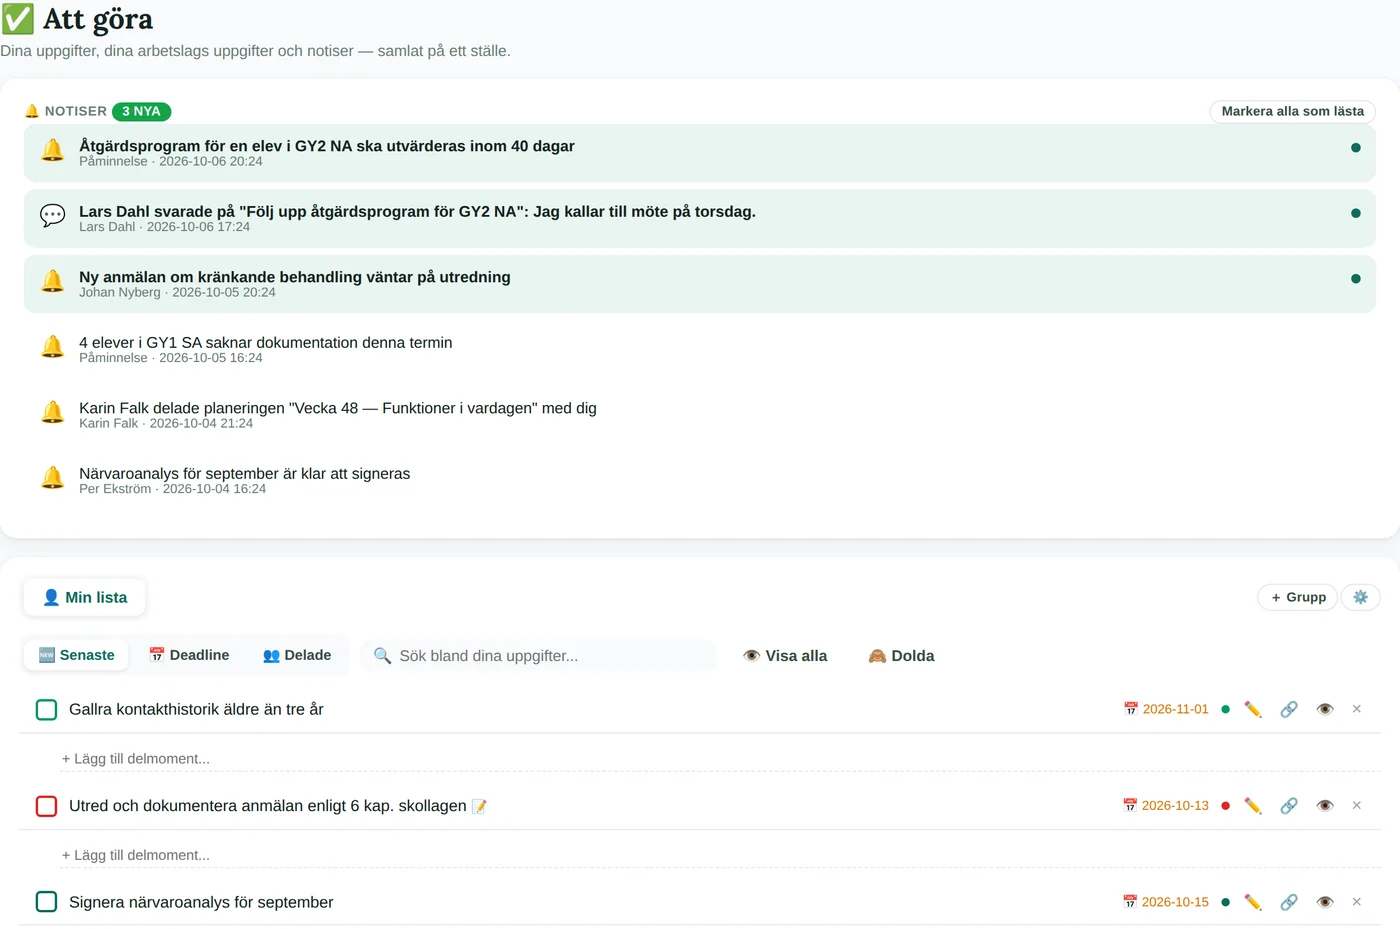Edit the Utred och dokumentera anmälan task
The width and height of the screenshot is (1400, 929).
[x=1253, y=806]
